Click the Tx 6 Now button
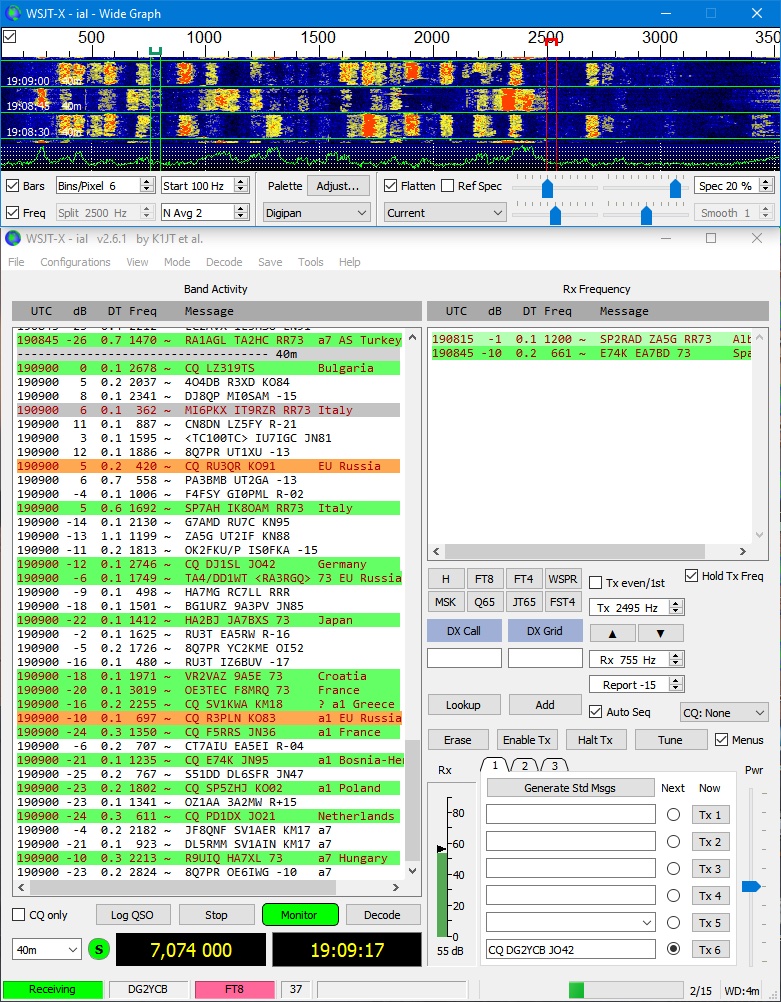 coord(710,950)
